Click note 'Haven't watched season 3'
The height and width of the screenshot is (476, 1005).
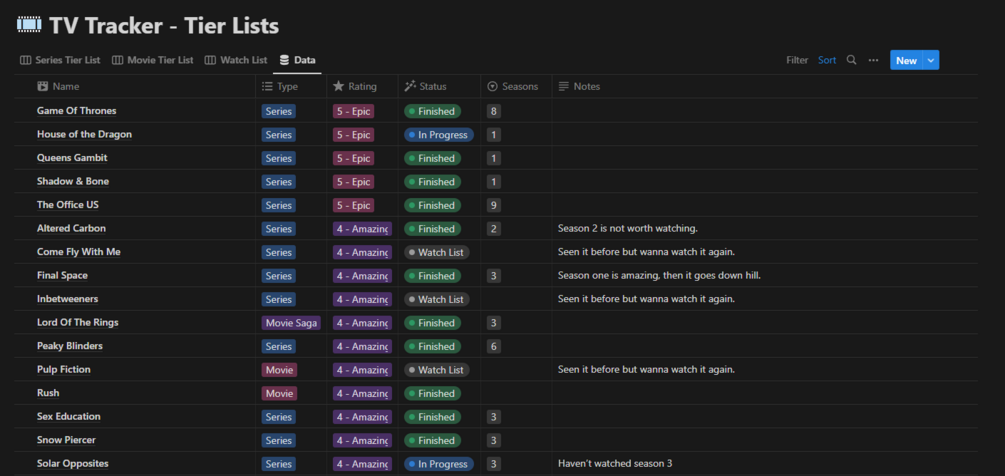click(x=615, y=463)
